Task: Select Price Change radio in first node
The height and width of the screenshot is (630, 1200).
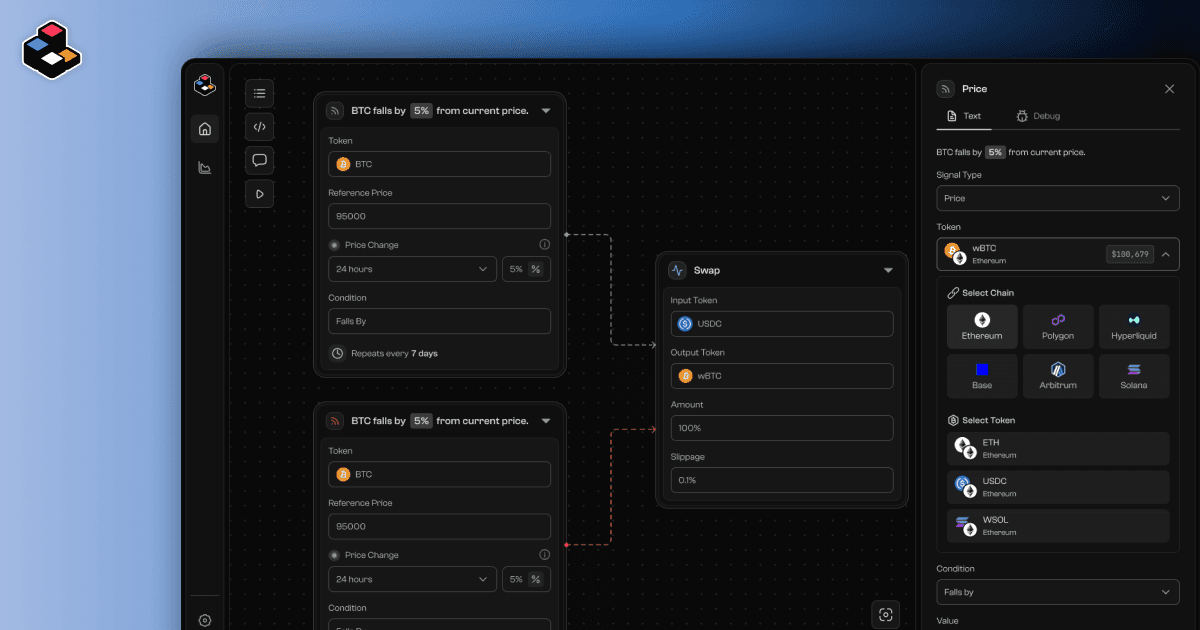Action: (x=334, y=245)
